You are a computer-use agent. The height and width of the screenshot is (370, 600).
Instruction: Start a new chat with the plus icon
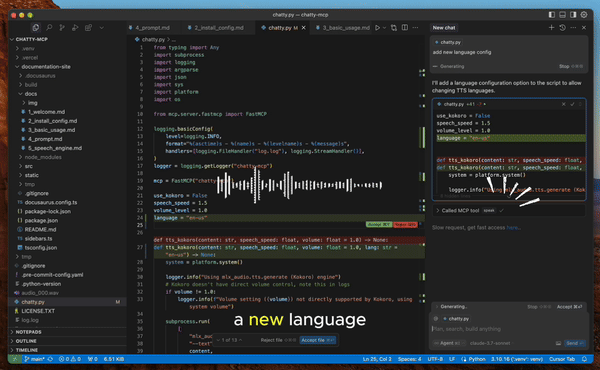(551, 28)
